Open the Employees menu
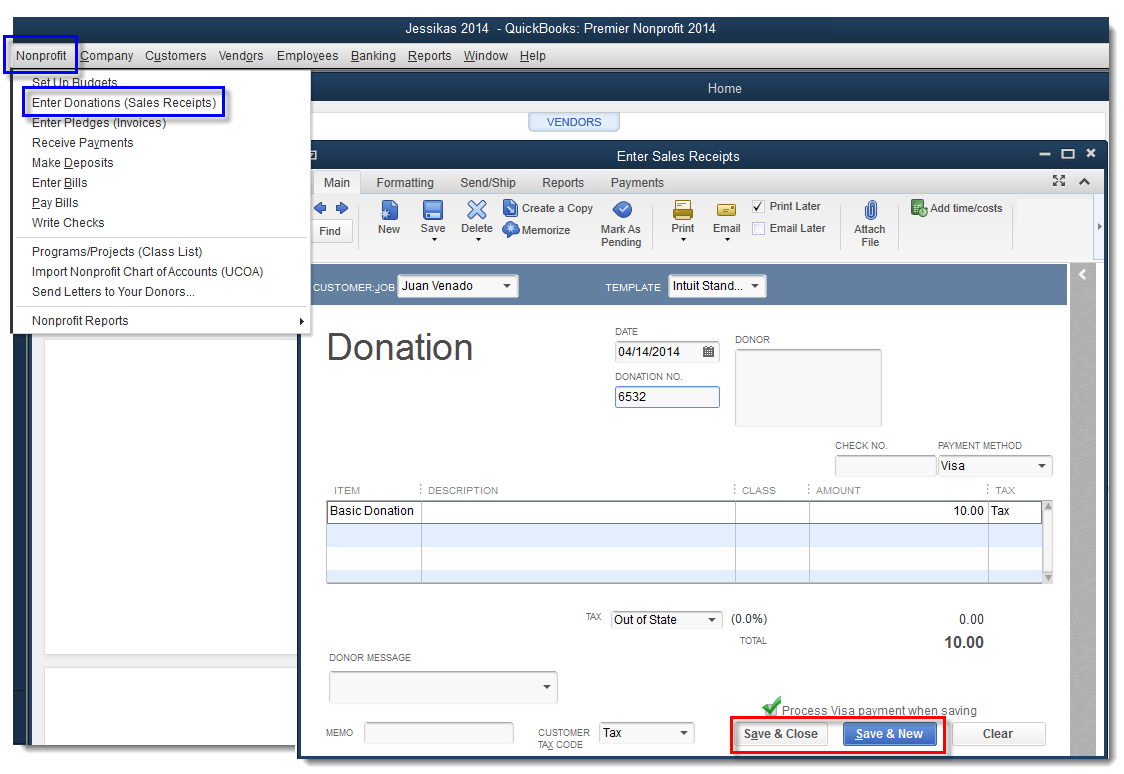Image resolution: width=1124 pixels, height=774 pixels. pos(308,56)
